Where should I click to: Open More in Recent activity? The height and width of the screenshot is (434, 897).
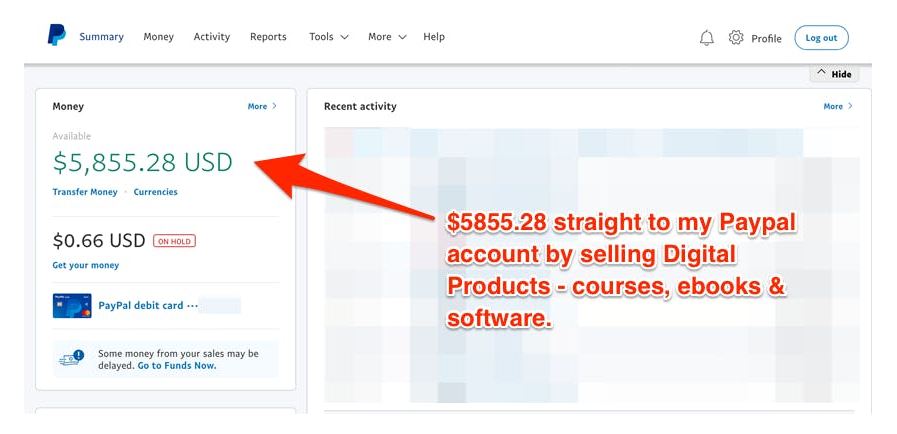click(x=838, y=106)
